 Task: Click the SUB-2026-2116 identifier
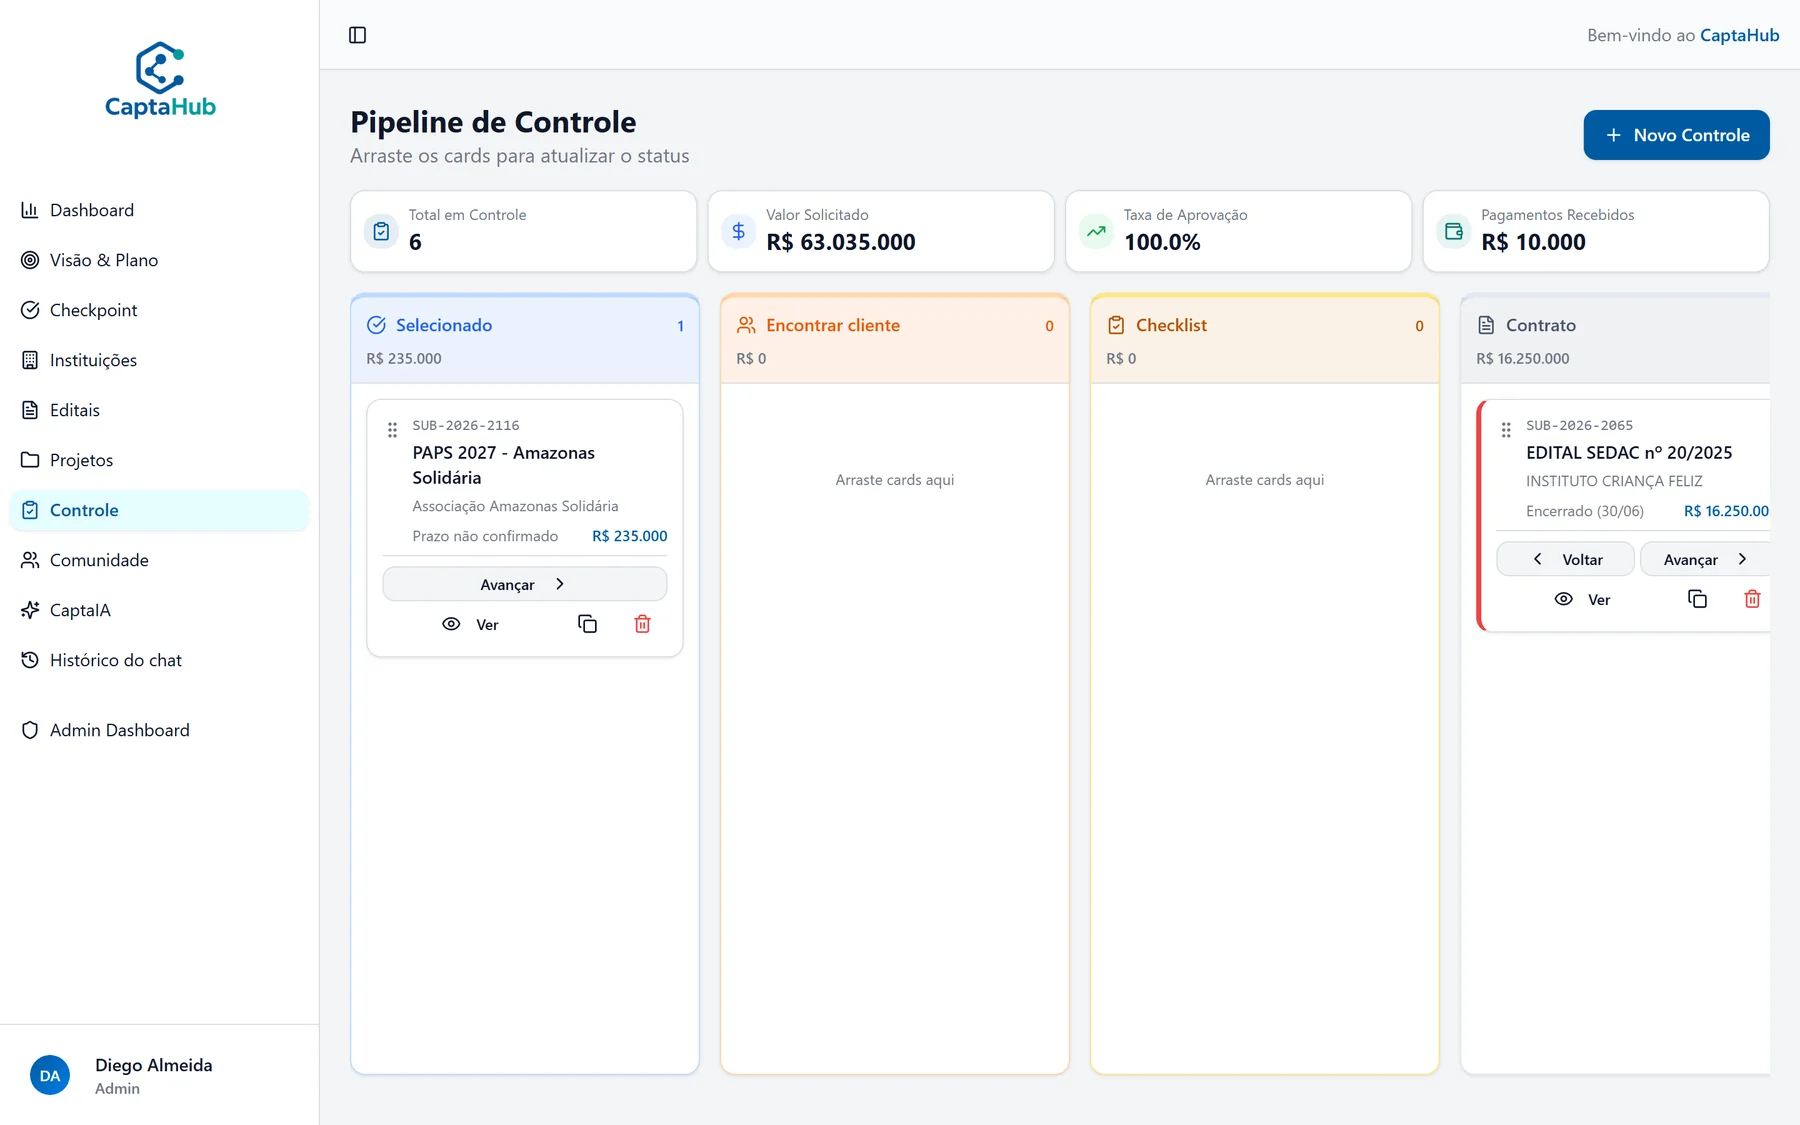[466, 425]
